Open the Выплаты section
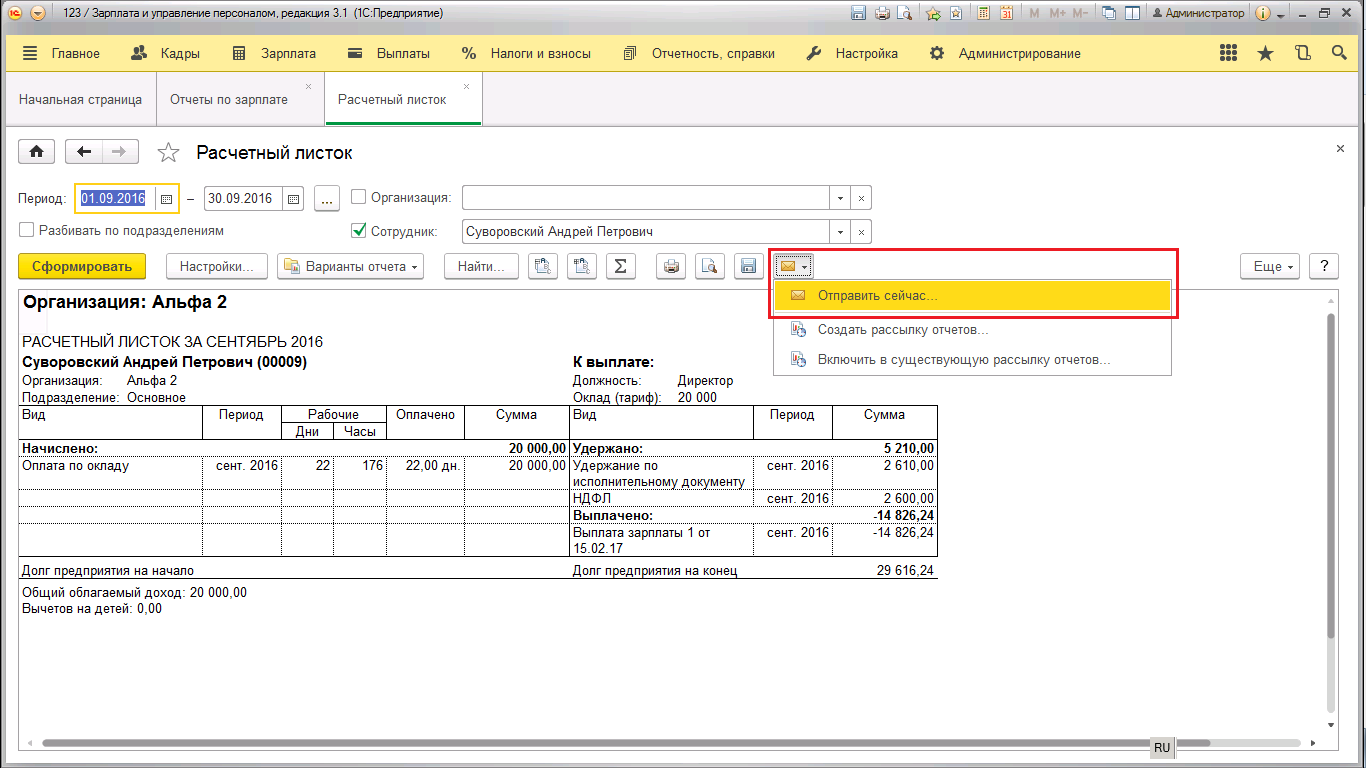 [x=389, y=53]
